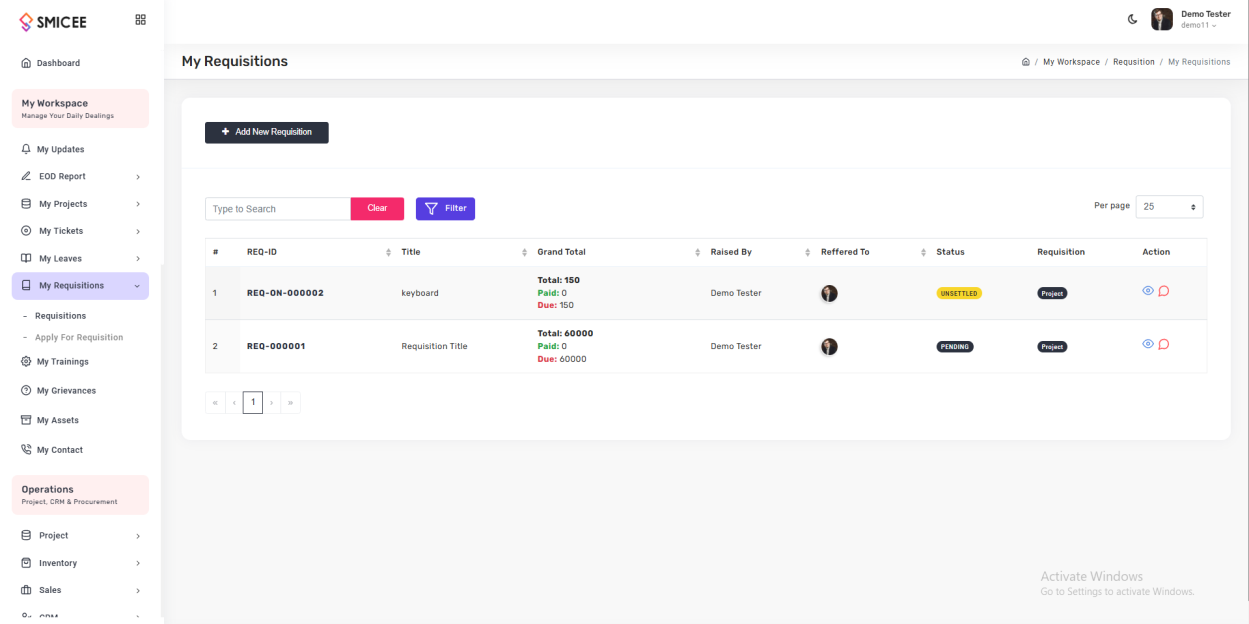Expand My Leaves menu
1249x624 pixels.
pyautogui.click(x=80, y=258)
